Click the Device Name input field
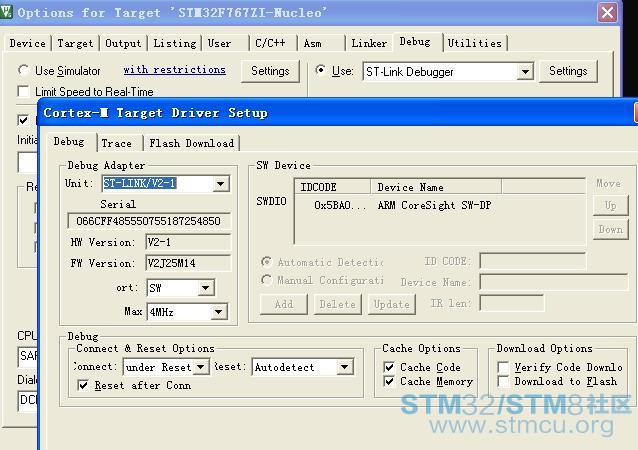638x450 pixels. click(x=553, y=282)
